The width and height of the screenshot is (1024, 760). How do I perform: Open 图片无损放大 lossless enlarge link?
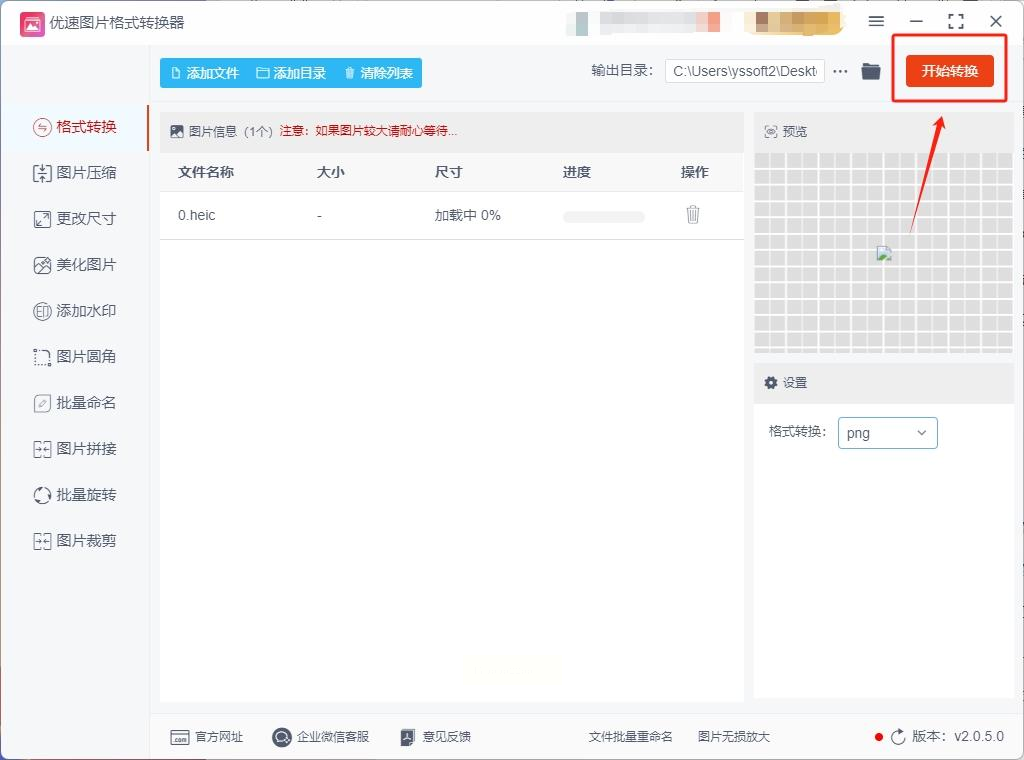(733, 736)
